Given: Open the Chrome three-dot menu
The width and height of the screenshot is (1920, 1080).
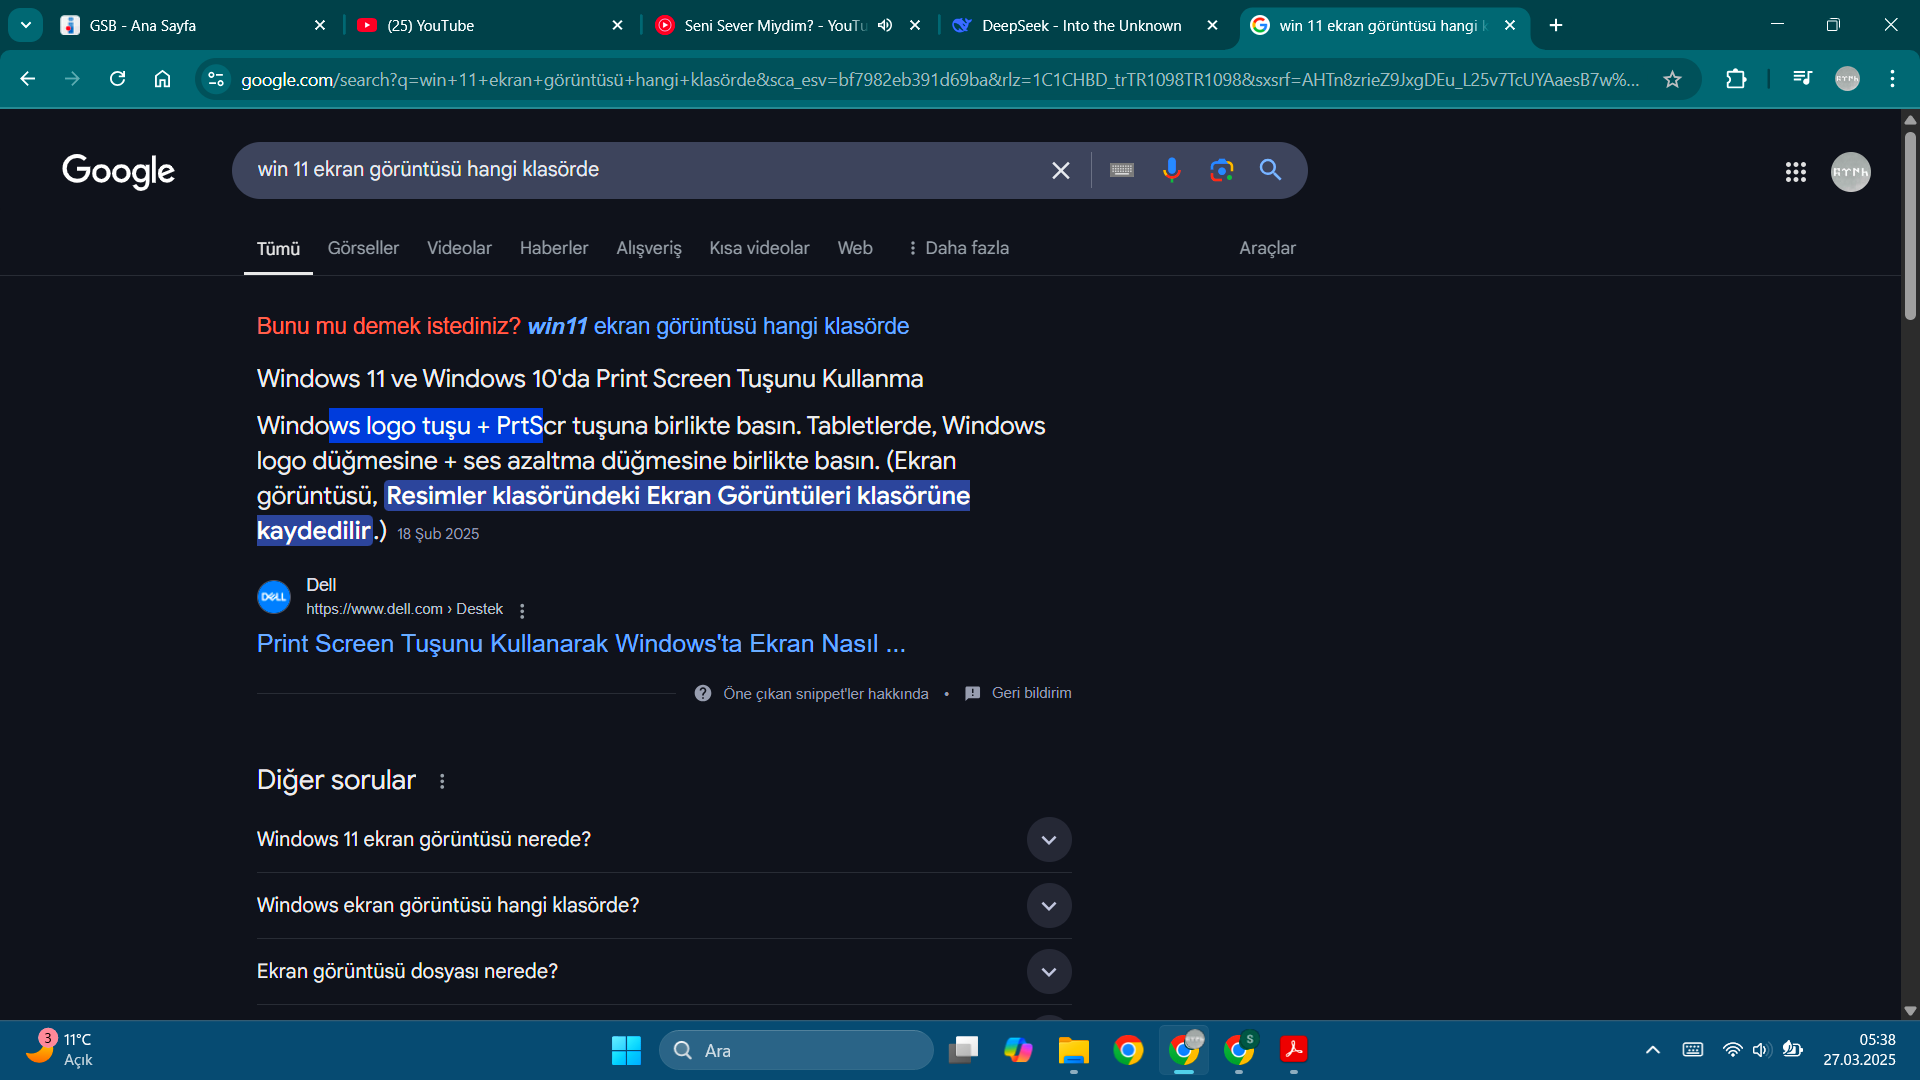Looking at the screenshot, I should tap(1892, 79).
